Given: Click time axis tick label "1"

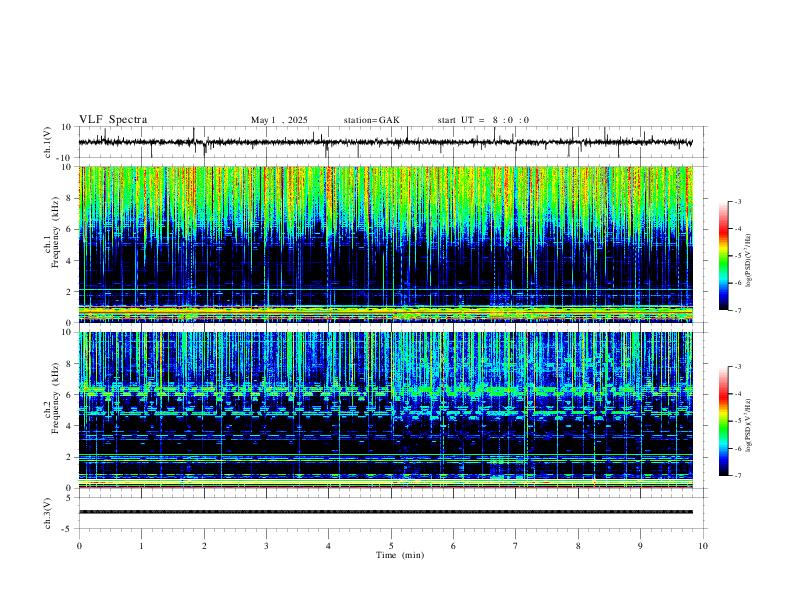Looking at the screenshot, I should click(141, 546).
